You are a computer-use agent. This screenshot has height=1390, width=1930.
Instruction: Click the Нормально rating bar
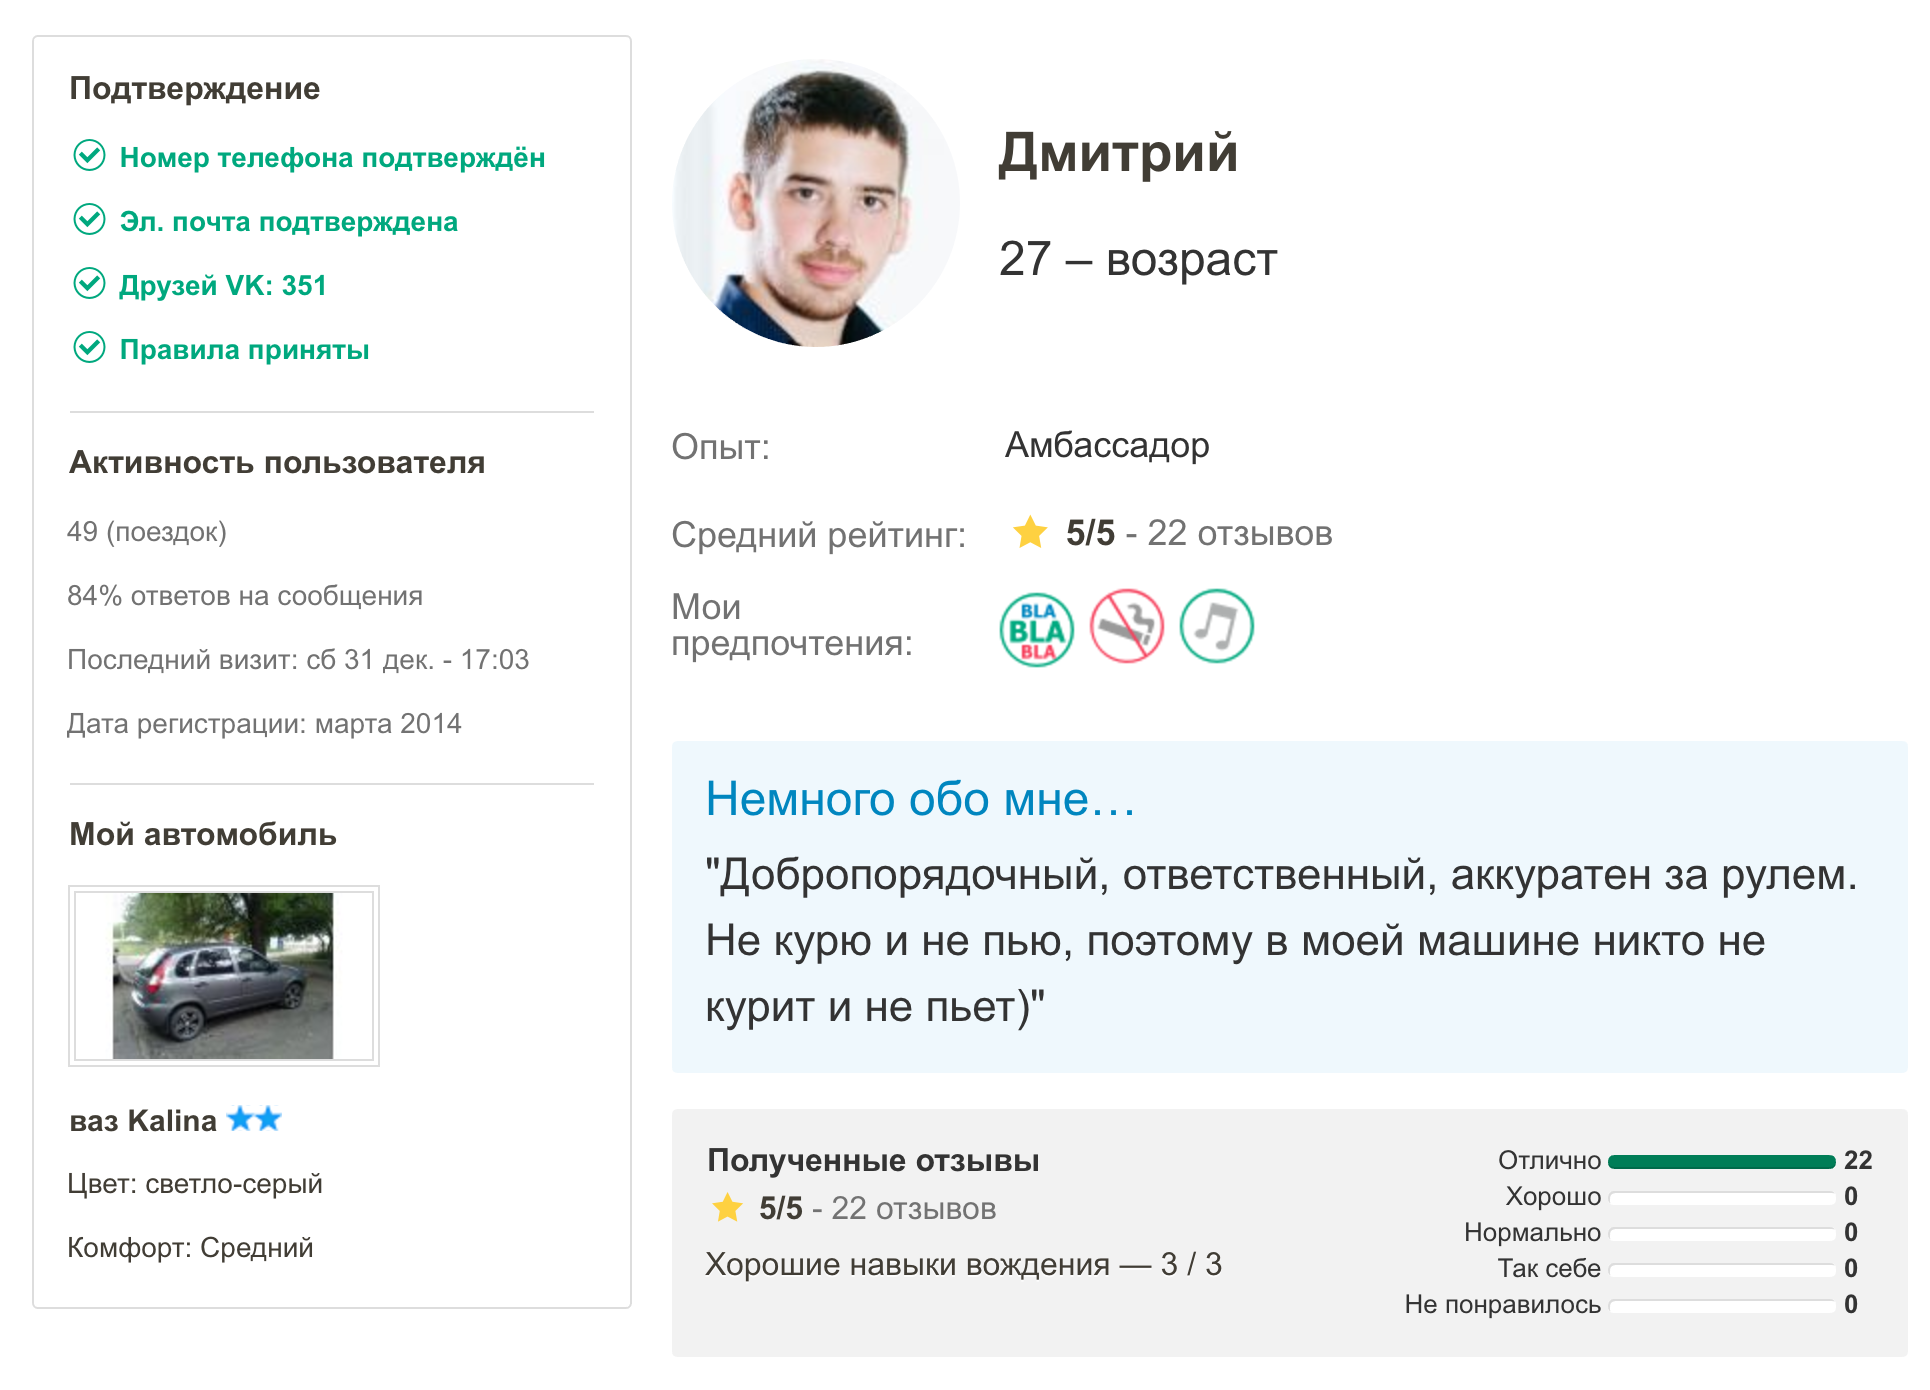pos(1722,1233)
